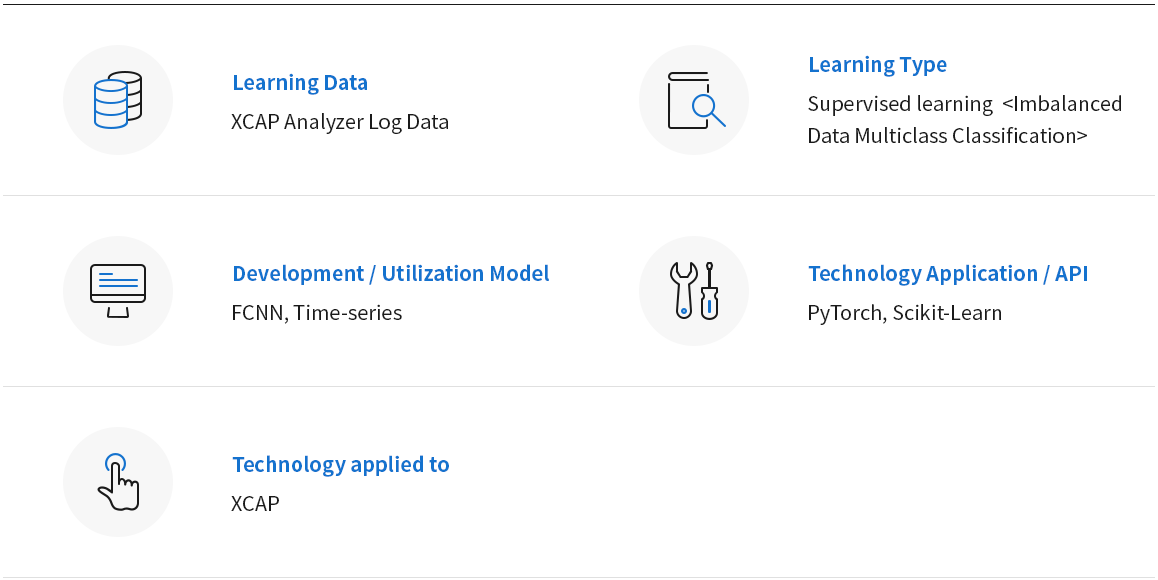The height and width of the screenshot is (580, 1158).
Task: Select the Technology applied to heading
Action: (x=340, y=464)
